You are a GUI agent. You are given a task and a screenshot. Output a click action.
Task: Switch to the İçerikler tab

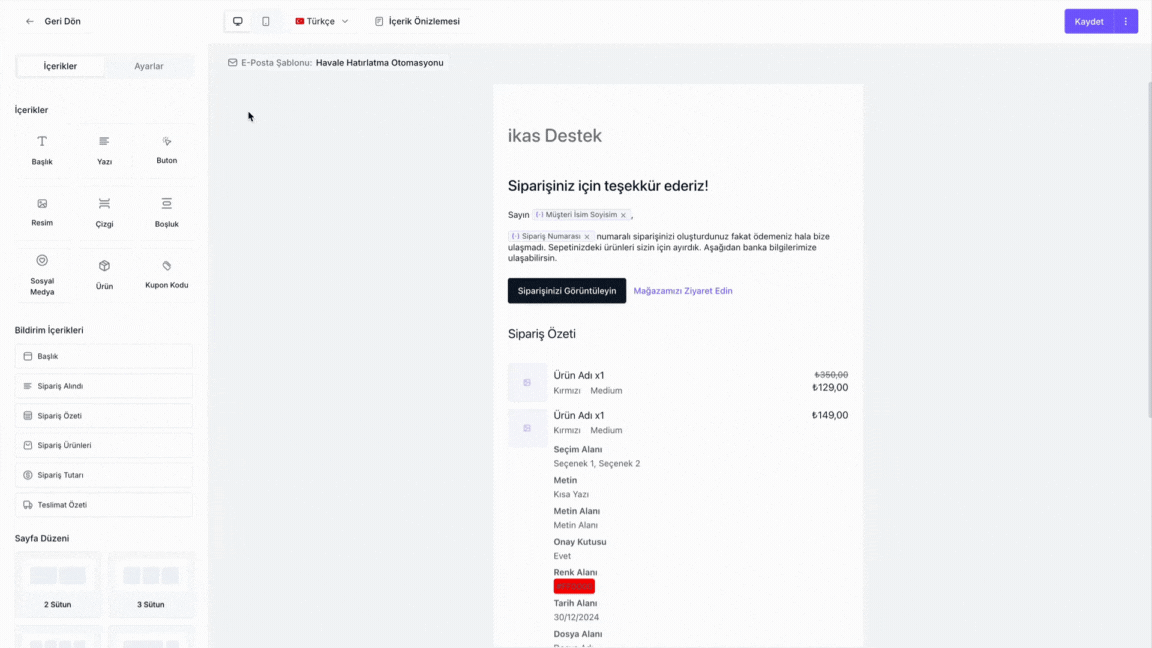click(60, 66)
